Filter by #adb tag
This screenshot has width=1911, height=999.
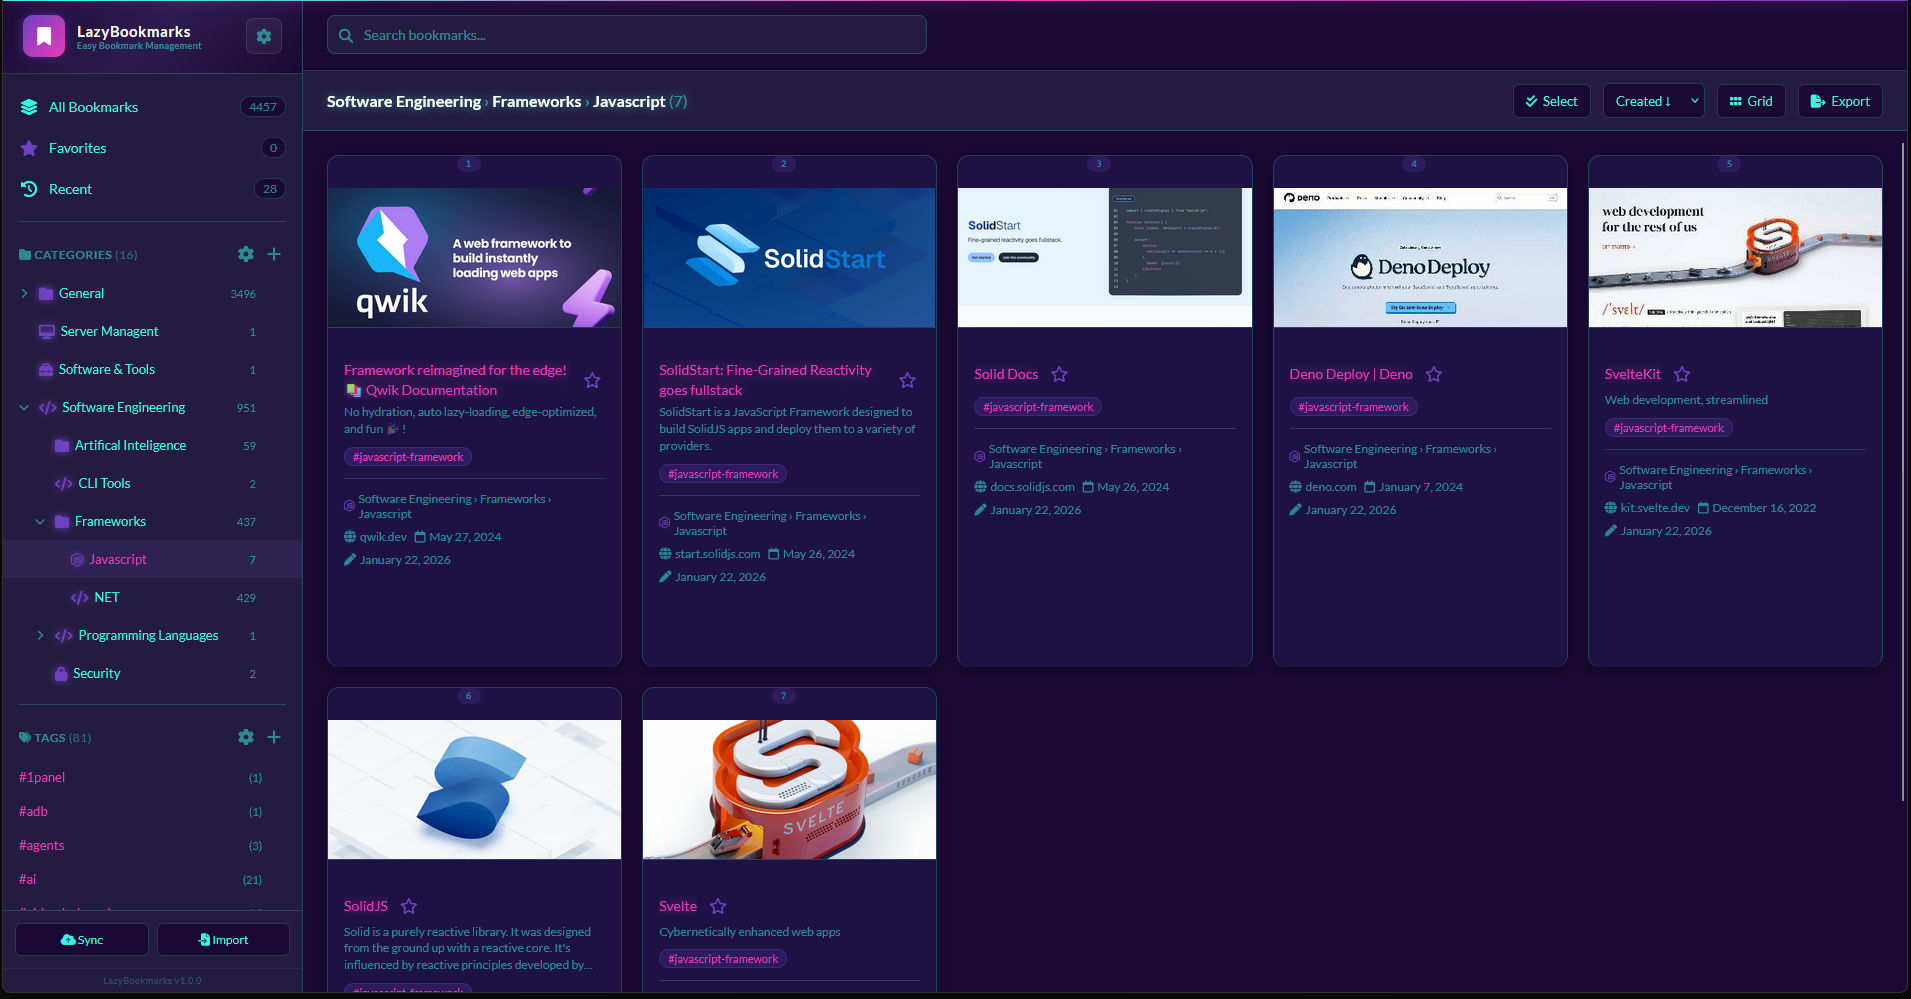coord(33,811)
